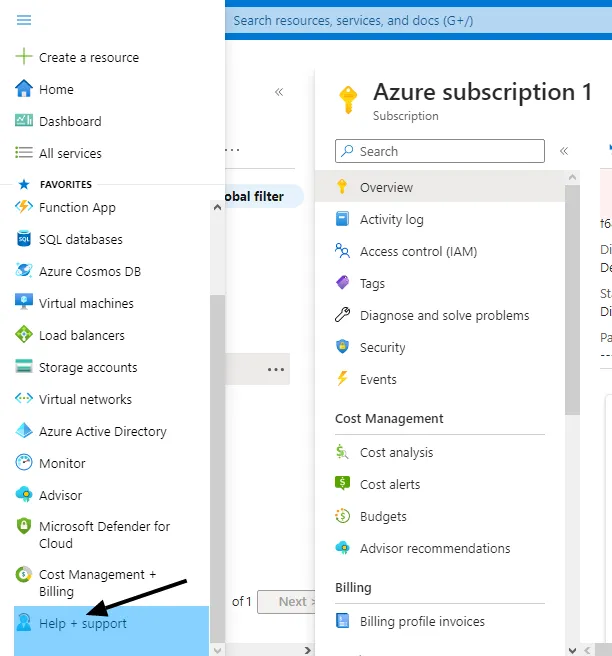This screenshot has width=612, height=656.
Task: Open Create a resource
Action: [x=89, y=57]
